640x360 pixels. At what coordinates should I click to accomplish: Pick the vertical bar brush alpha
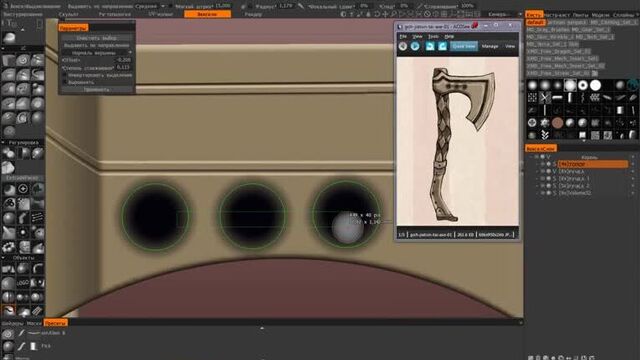tap(570, 98)
